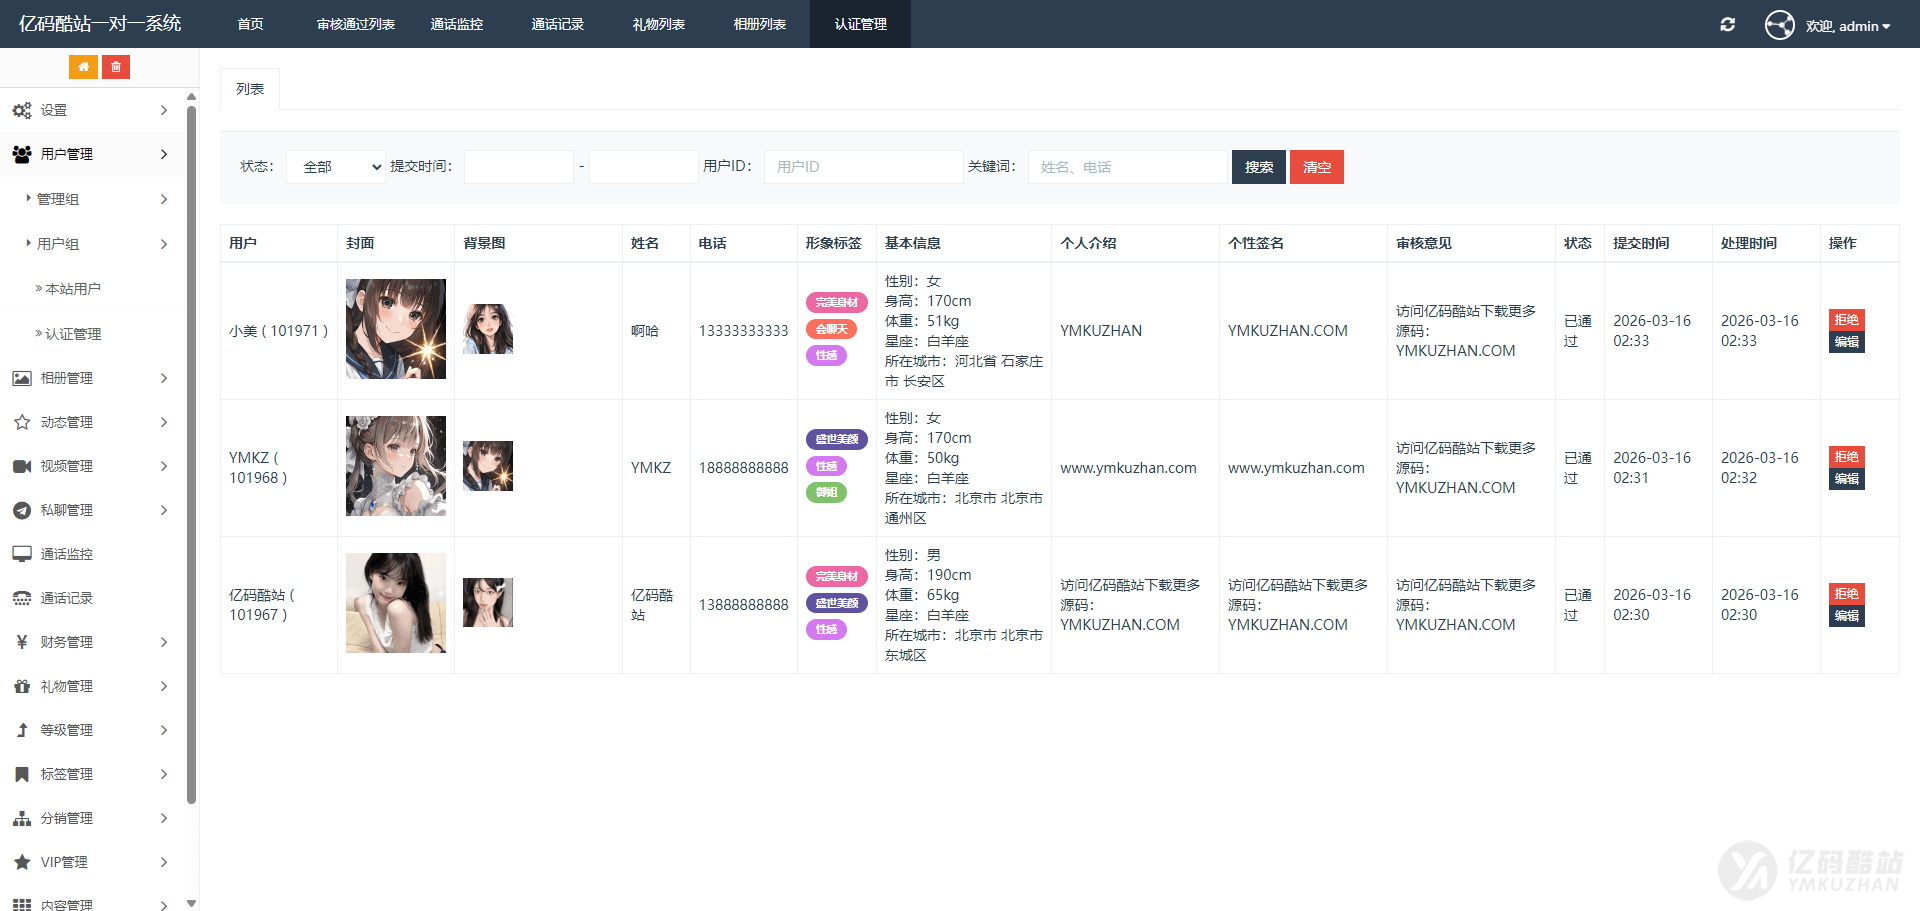The height and width of the screenshot is (911, 1920).
Task: Select the 列表 tab
Action: point(250,89)
